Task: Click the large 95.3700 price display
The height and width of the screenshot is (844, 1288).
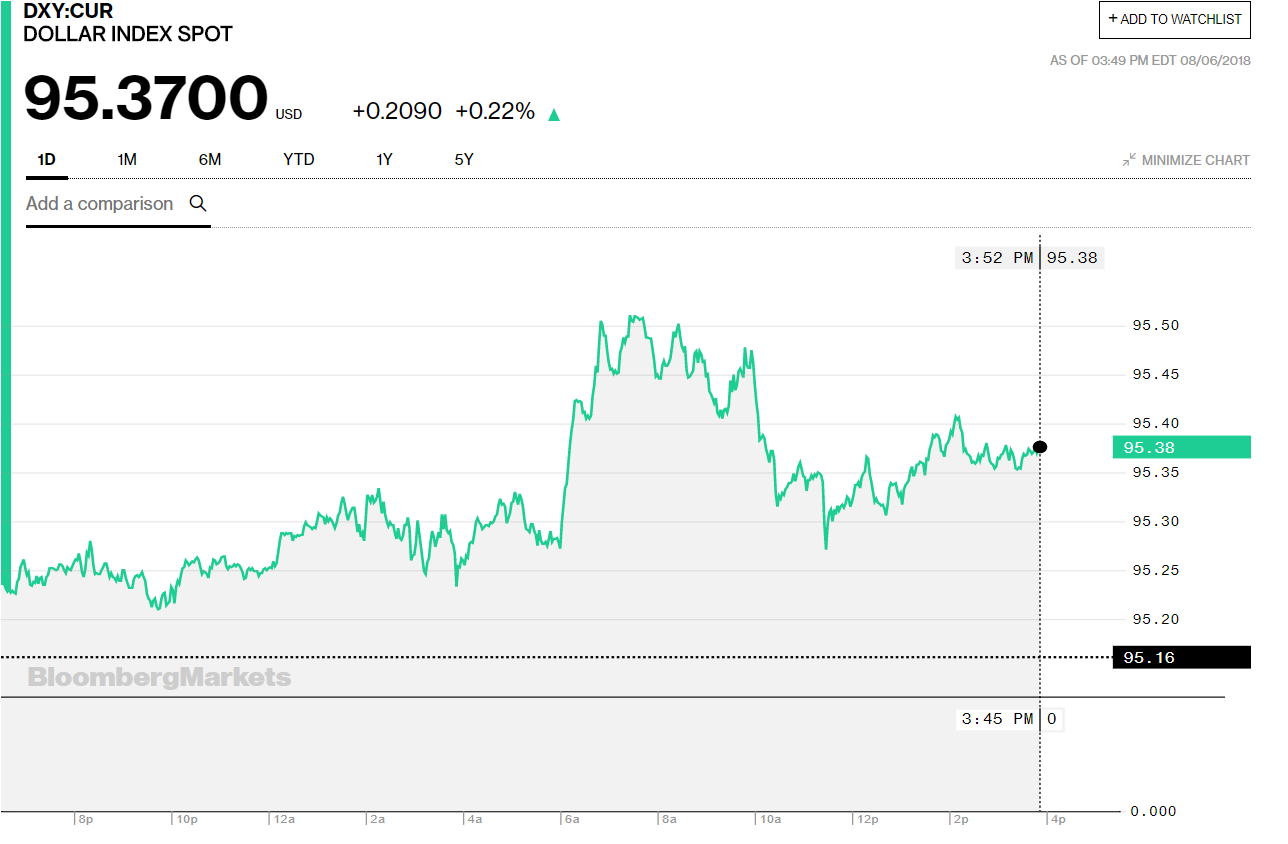Action: 143,97
